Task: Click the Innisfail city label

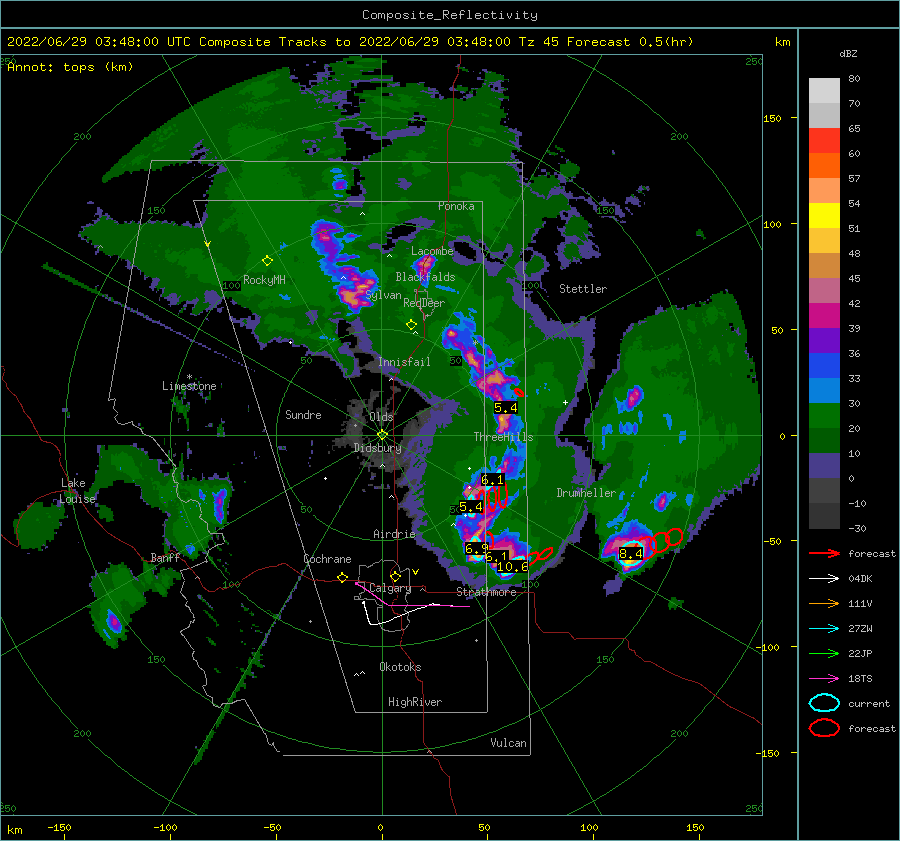Action: [x=404, y=362]
